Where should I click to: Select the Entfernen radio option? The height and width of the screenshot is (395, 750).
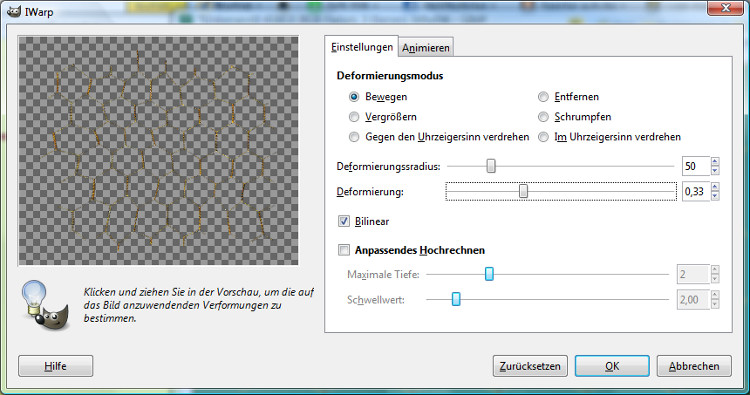click(543, 97)
